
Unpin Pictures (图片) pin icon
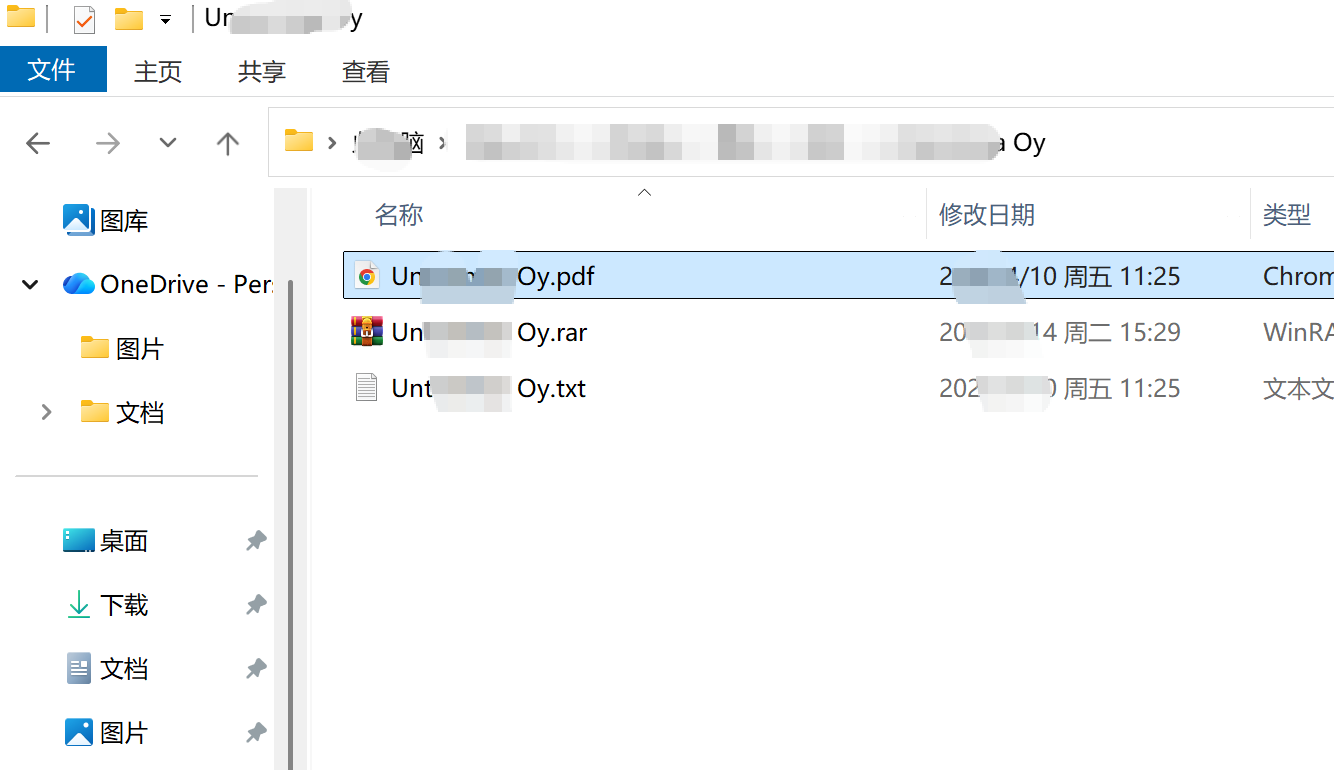click(256, 733)
